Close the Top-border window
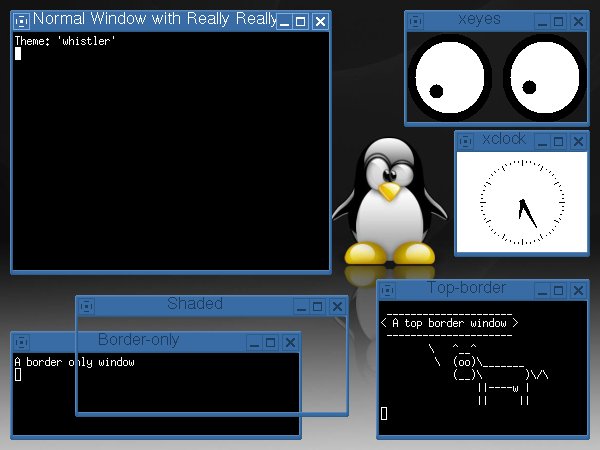600x450 pixels. tap(578, 290)
